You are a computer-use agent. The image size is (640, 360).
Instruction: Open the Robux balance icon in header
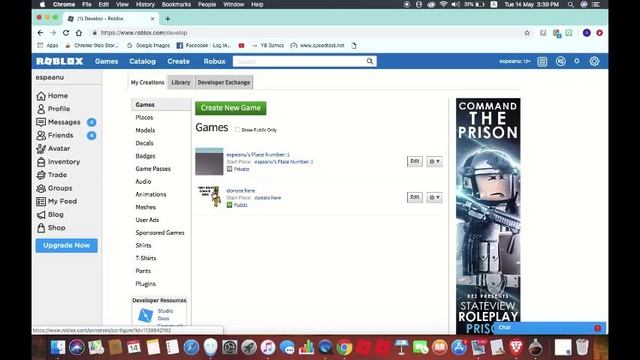coord(560,61)
